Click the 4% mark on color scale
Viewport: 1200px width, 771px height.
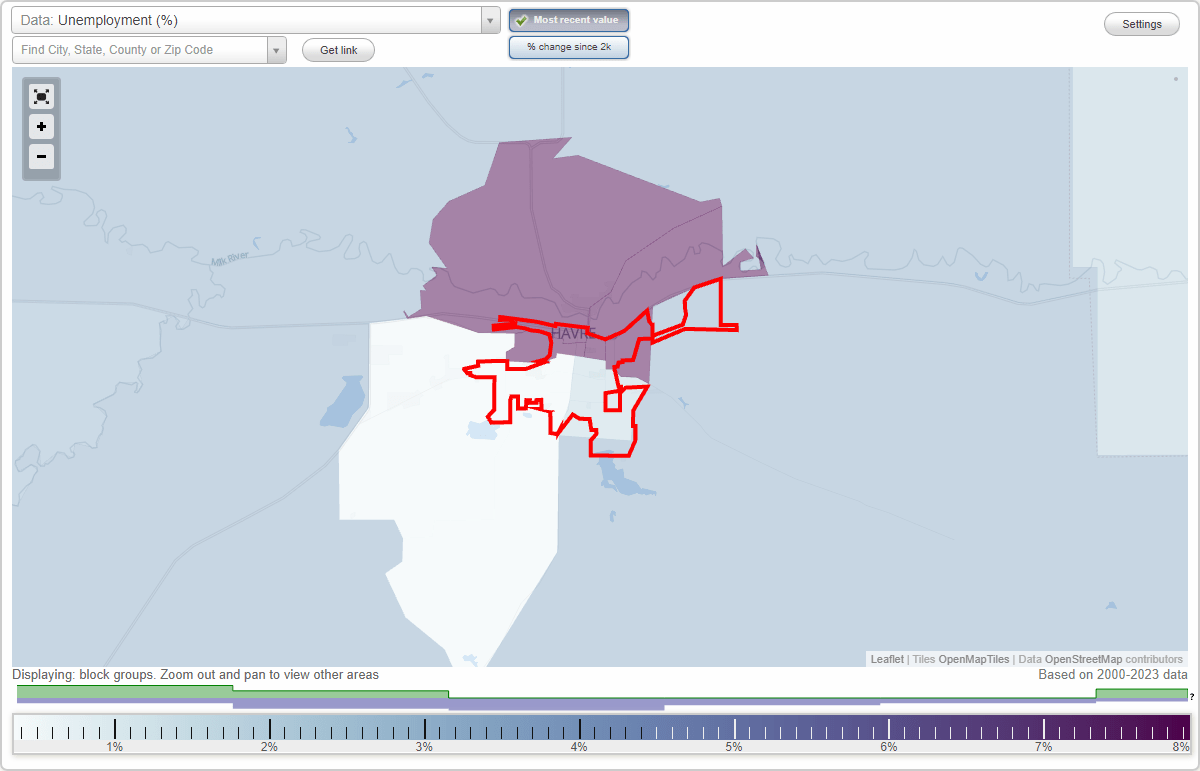pyautogui.click(x=579, y=747)
